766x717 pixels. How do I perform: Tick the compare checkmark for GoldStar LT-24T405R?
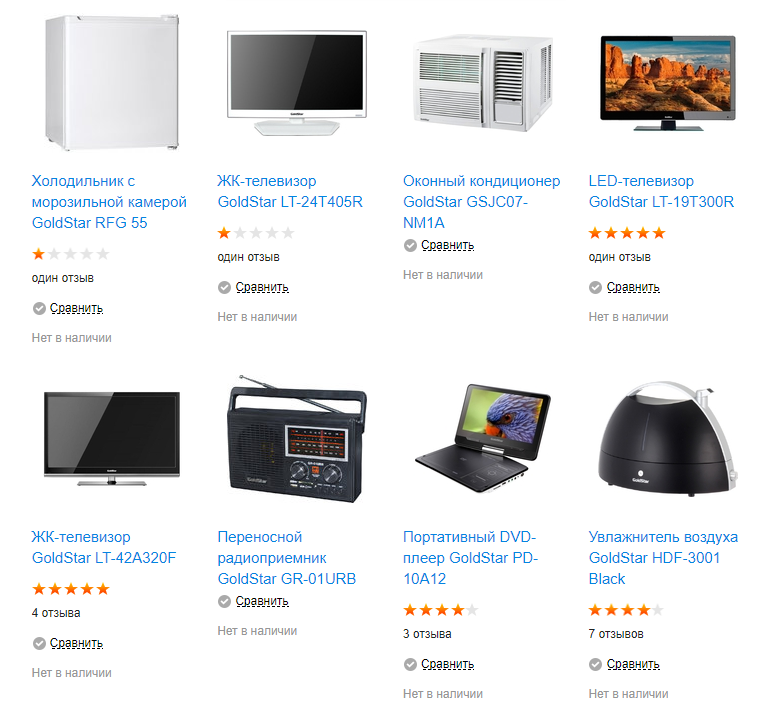click(224, 287)
